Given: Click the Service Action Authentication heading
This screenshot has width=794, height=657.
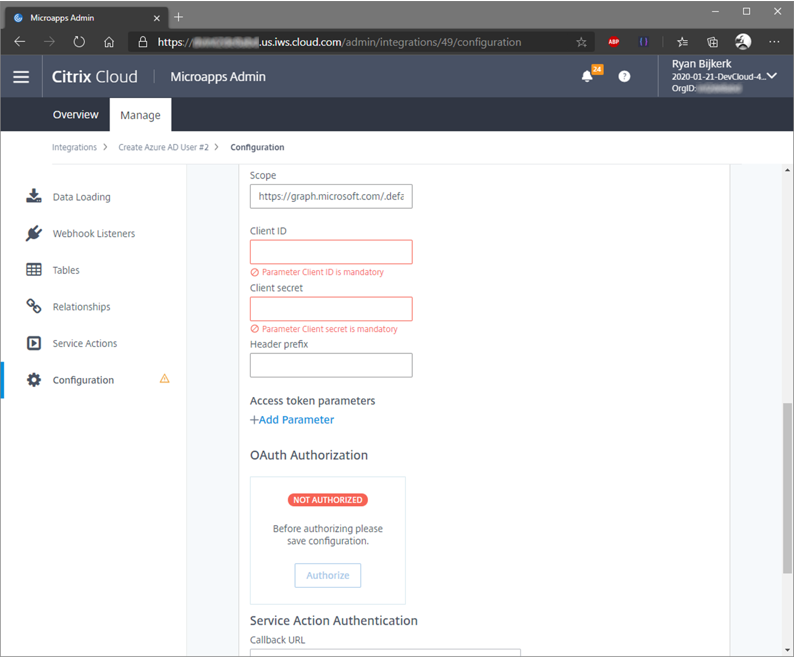Looking at the screenshot, I should click(334, 621).
